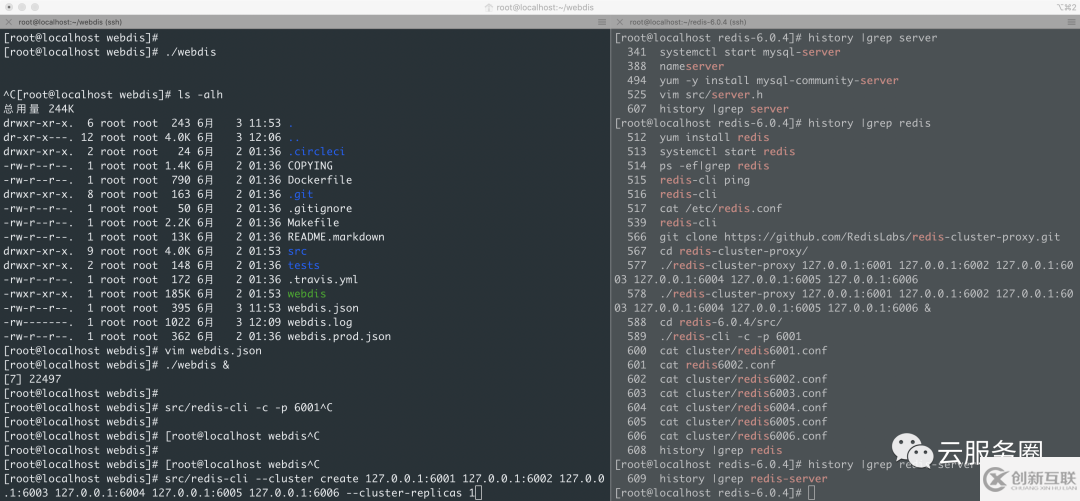Click the '[7] 22497' job output line

[32, 379]
